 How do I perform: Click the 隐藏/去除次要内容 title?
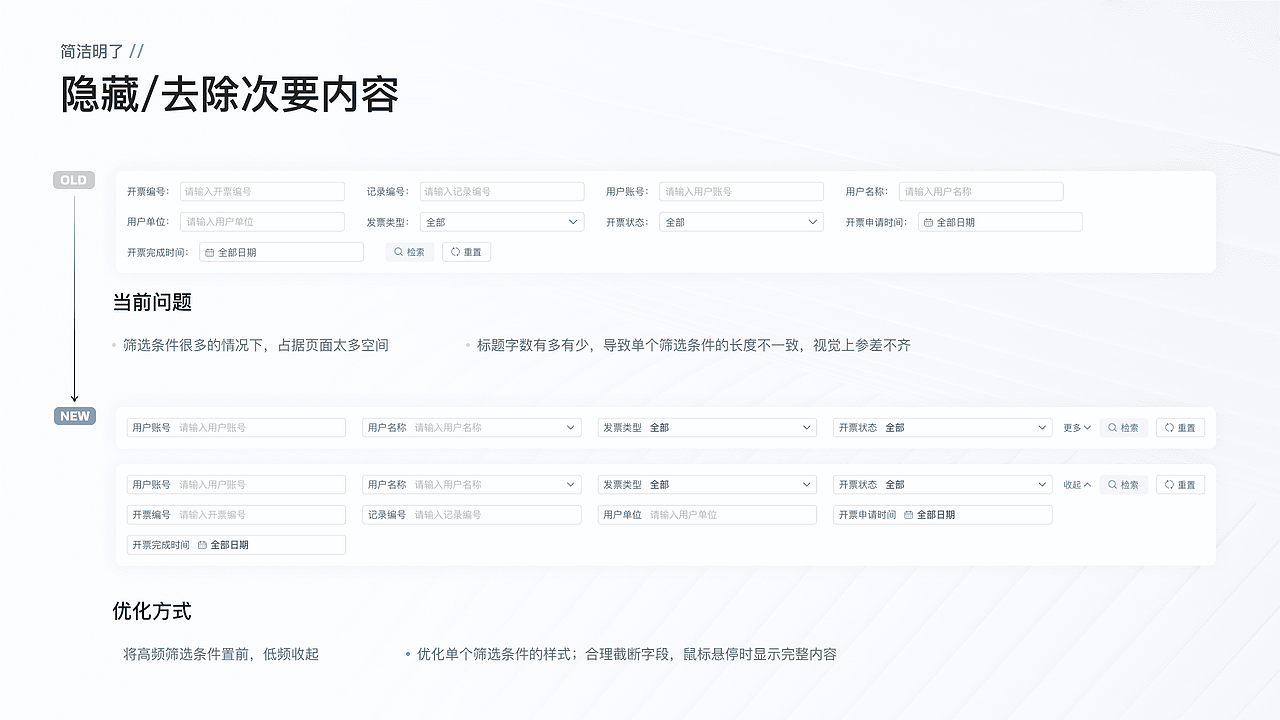[230, 95]
